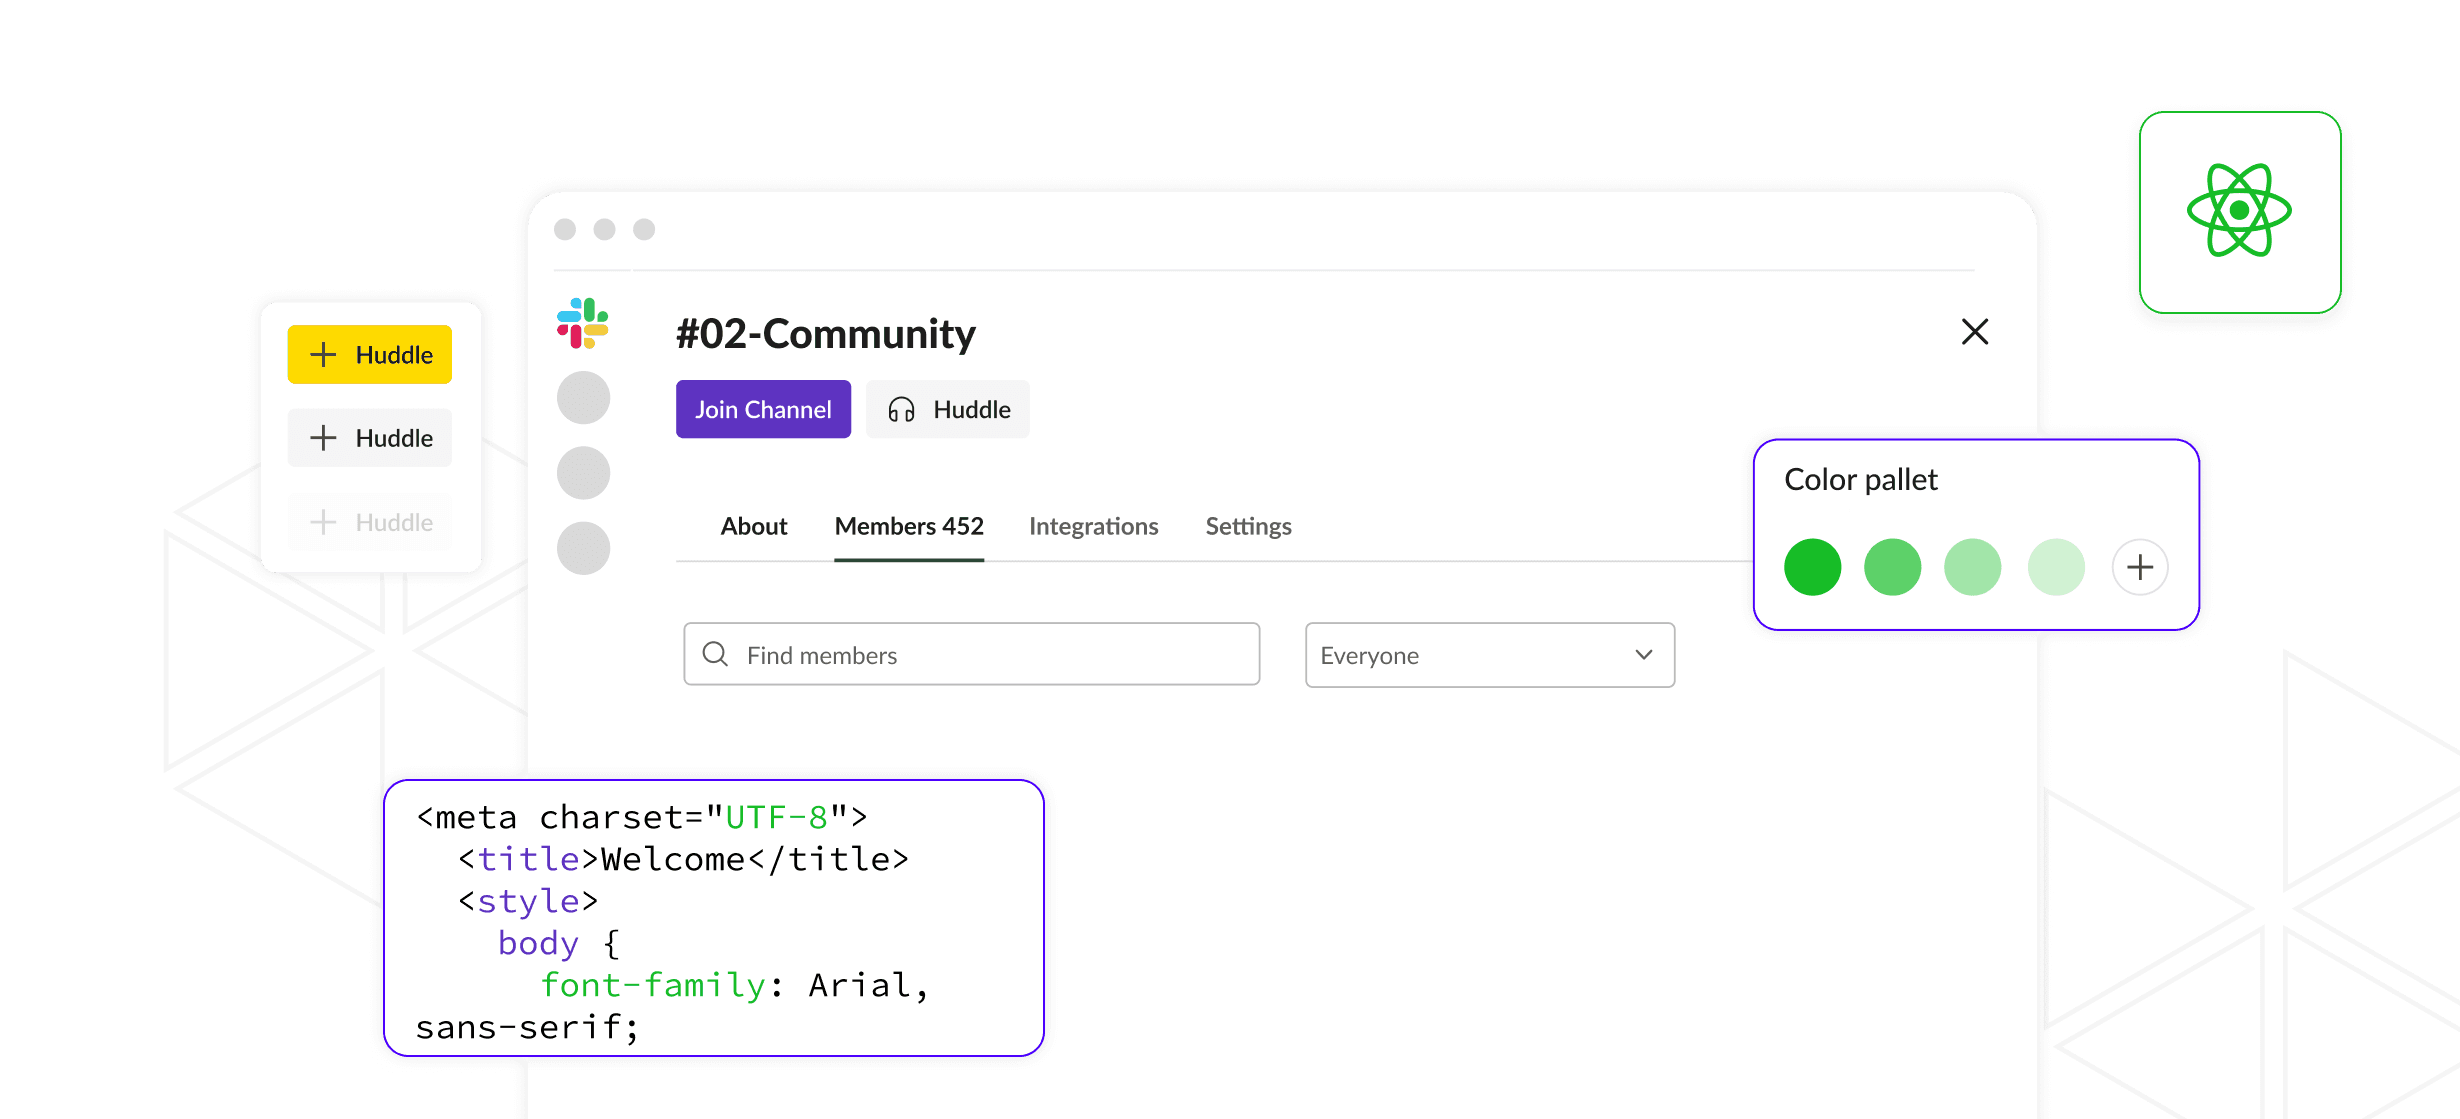This screenshot has height=1119, width=2460.
Task: Toggle the middle Huddle option off
Action: click(x=369, y=437)
